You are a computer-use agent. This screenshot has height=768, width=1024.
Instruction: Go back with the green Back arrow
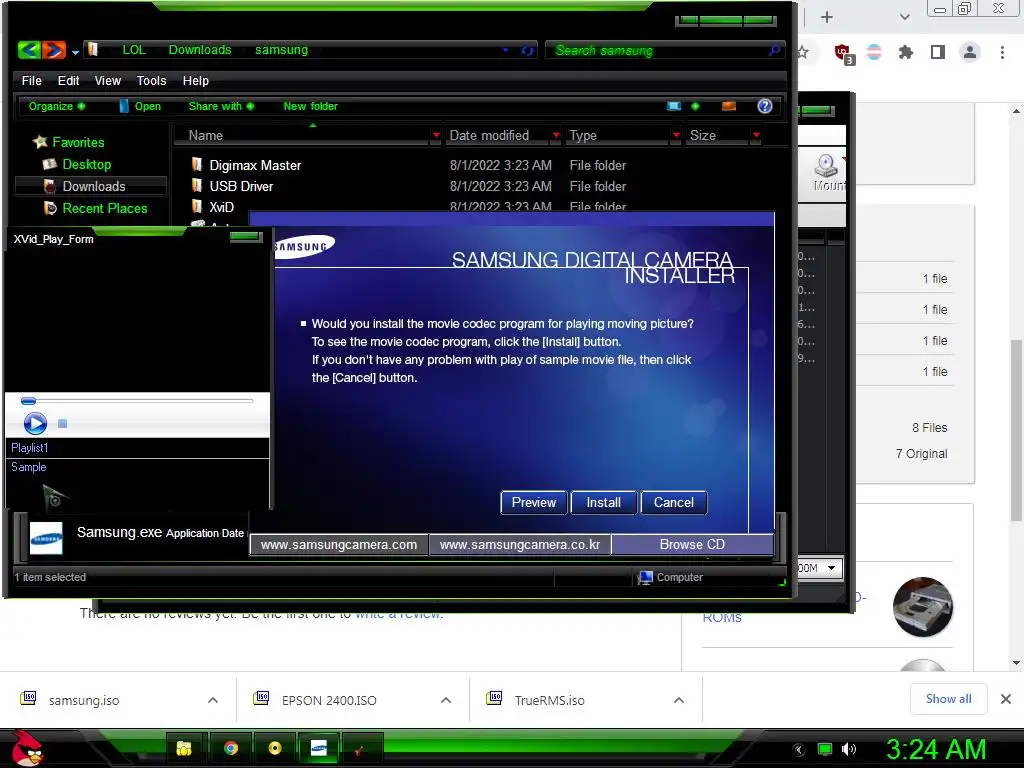29,50
